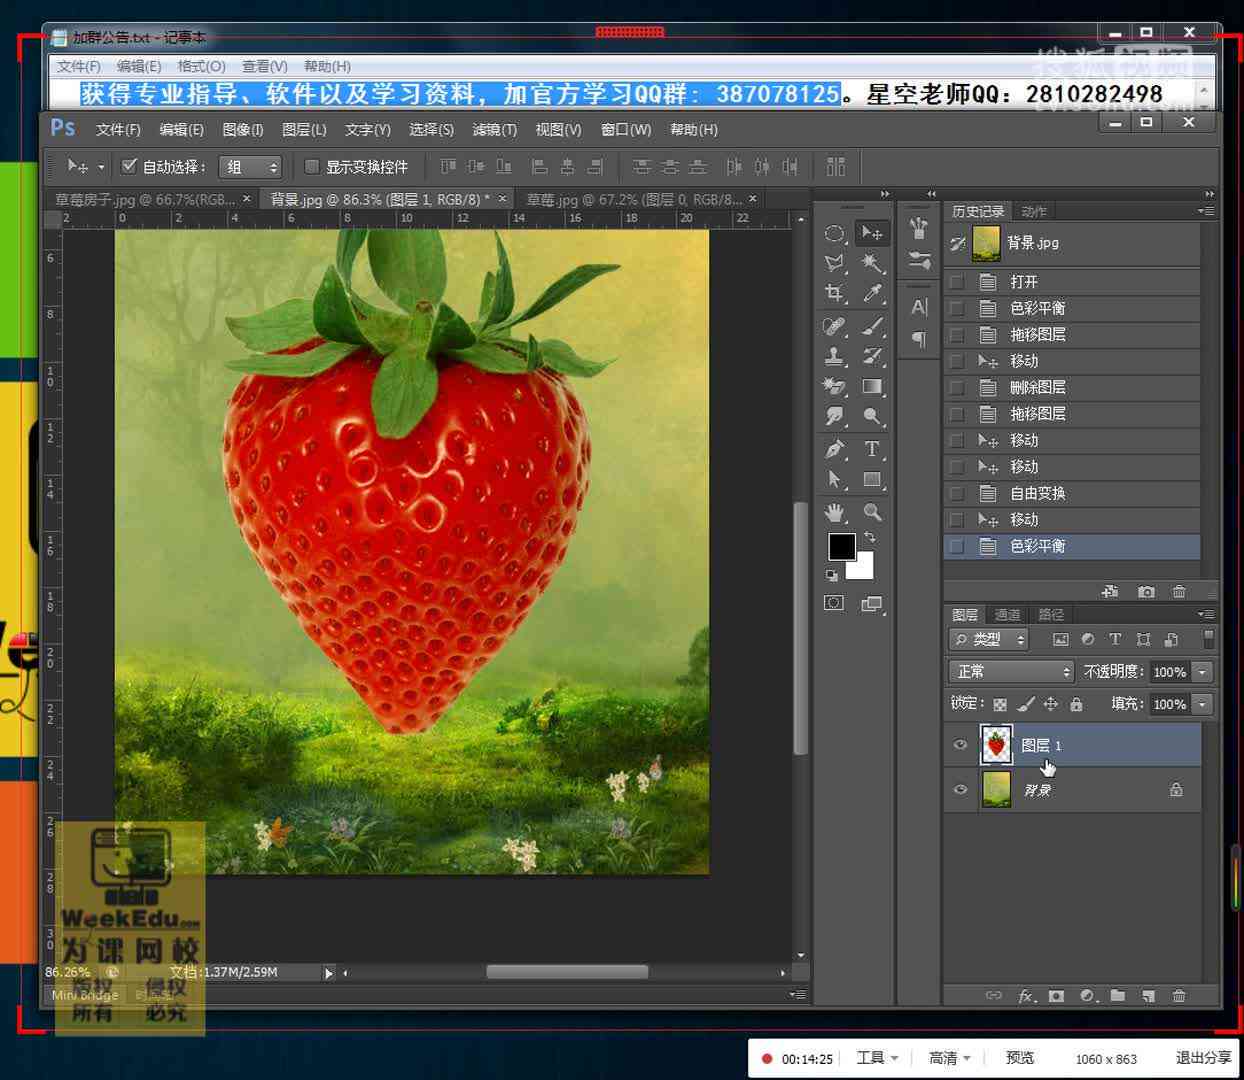Screen dimensions: 1244x1080
Task: Select the Brush tool
Action: point(872,326)
